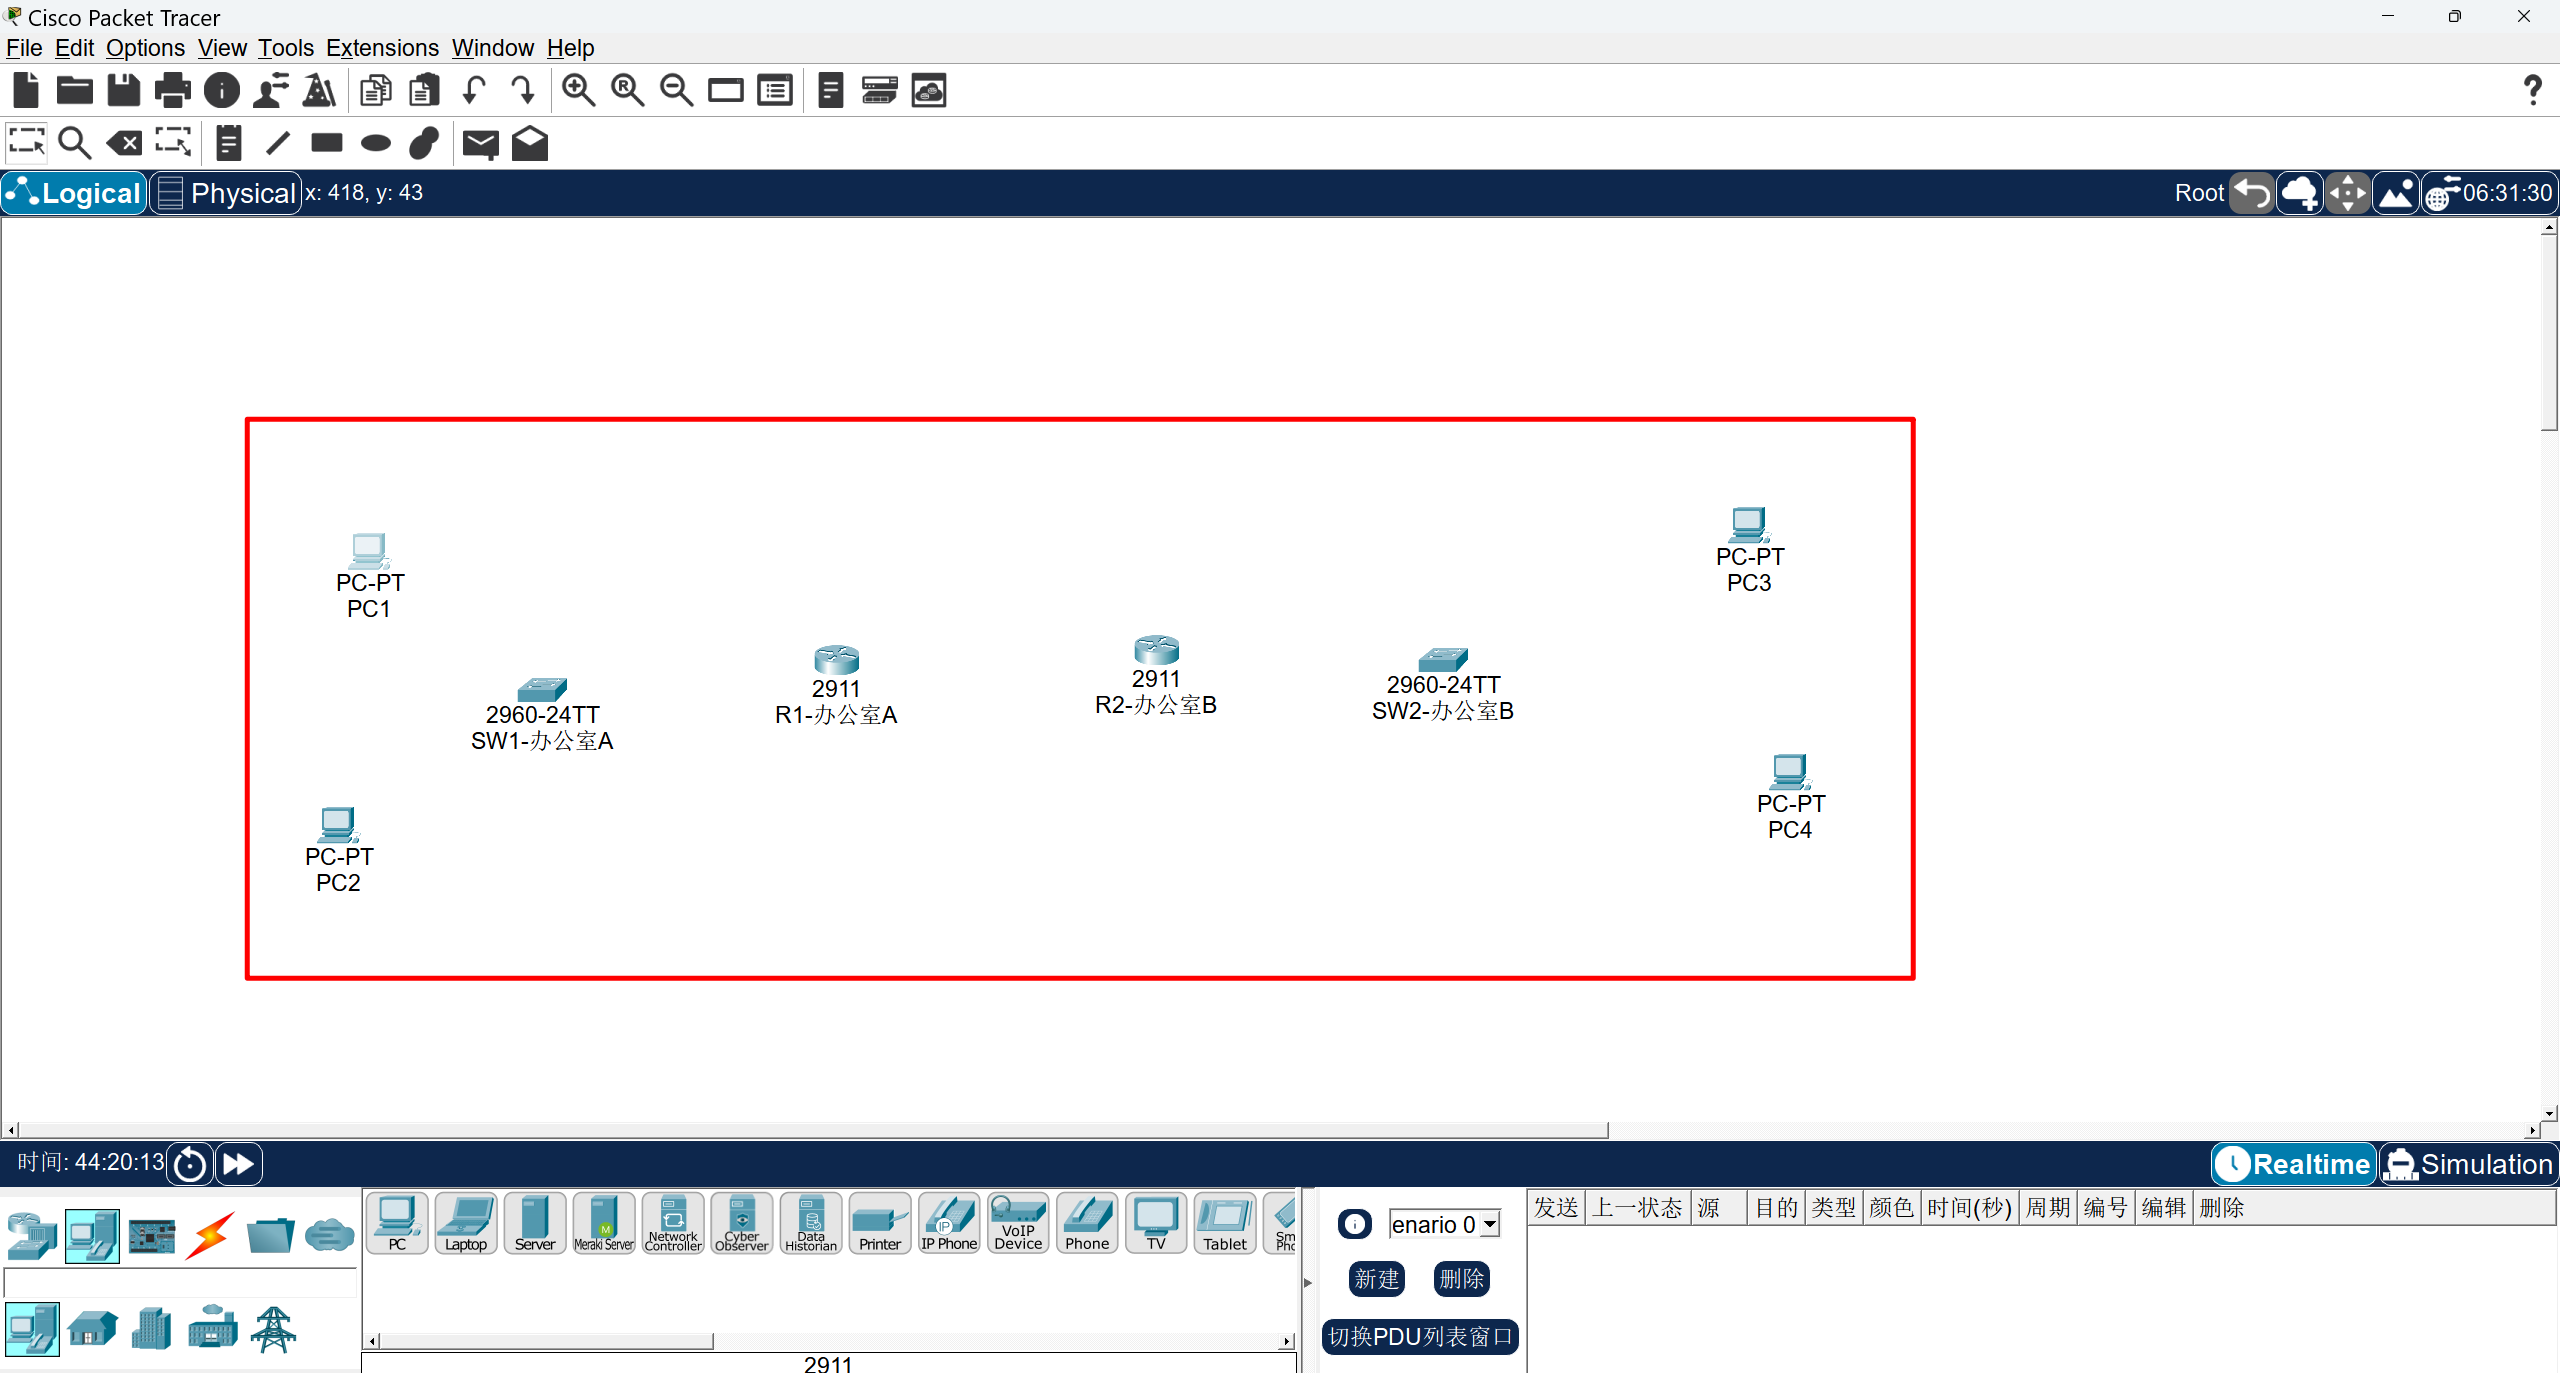
Task: Pick the Printer device from the list
Action: pos(880,1223)
